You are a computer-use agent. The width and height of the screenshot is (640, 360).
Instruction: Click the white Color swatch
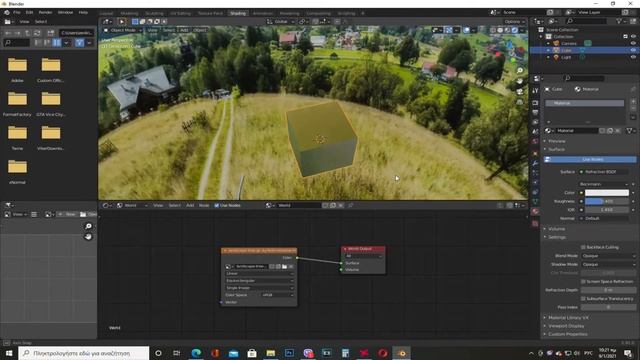click(x=607, y=193)
